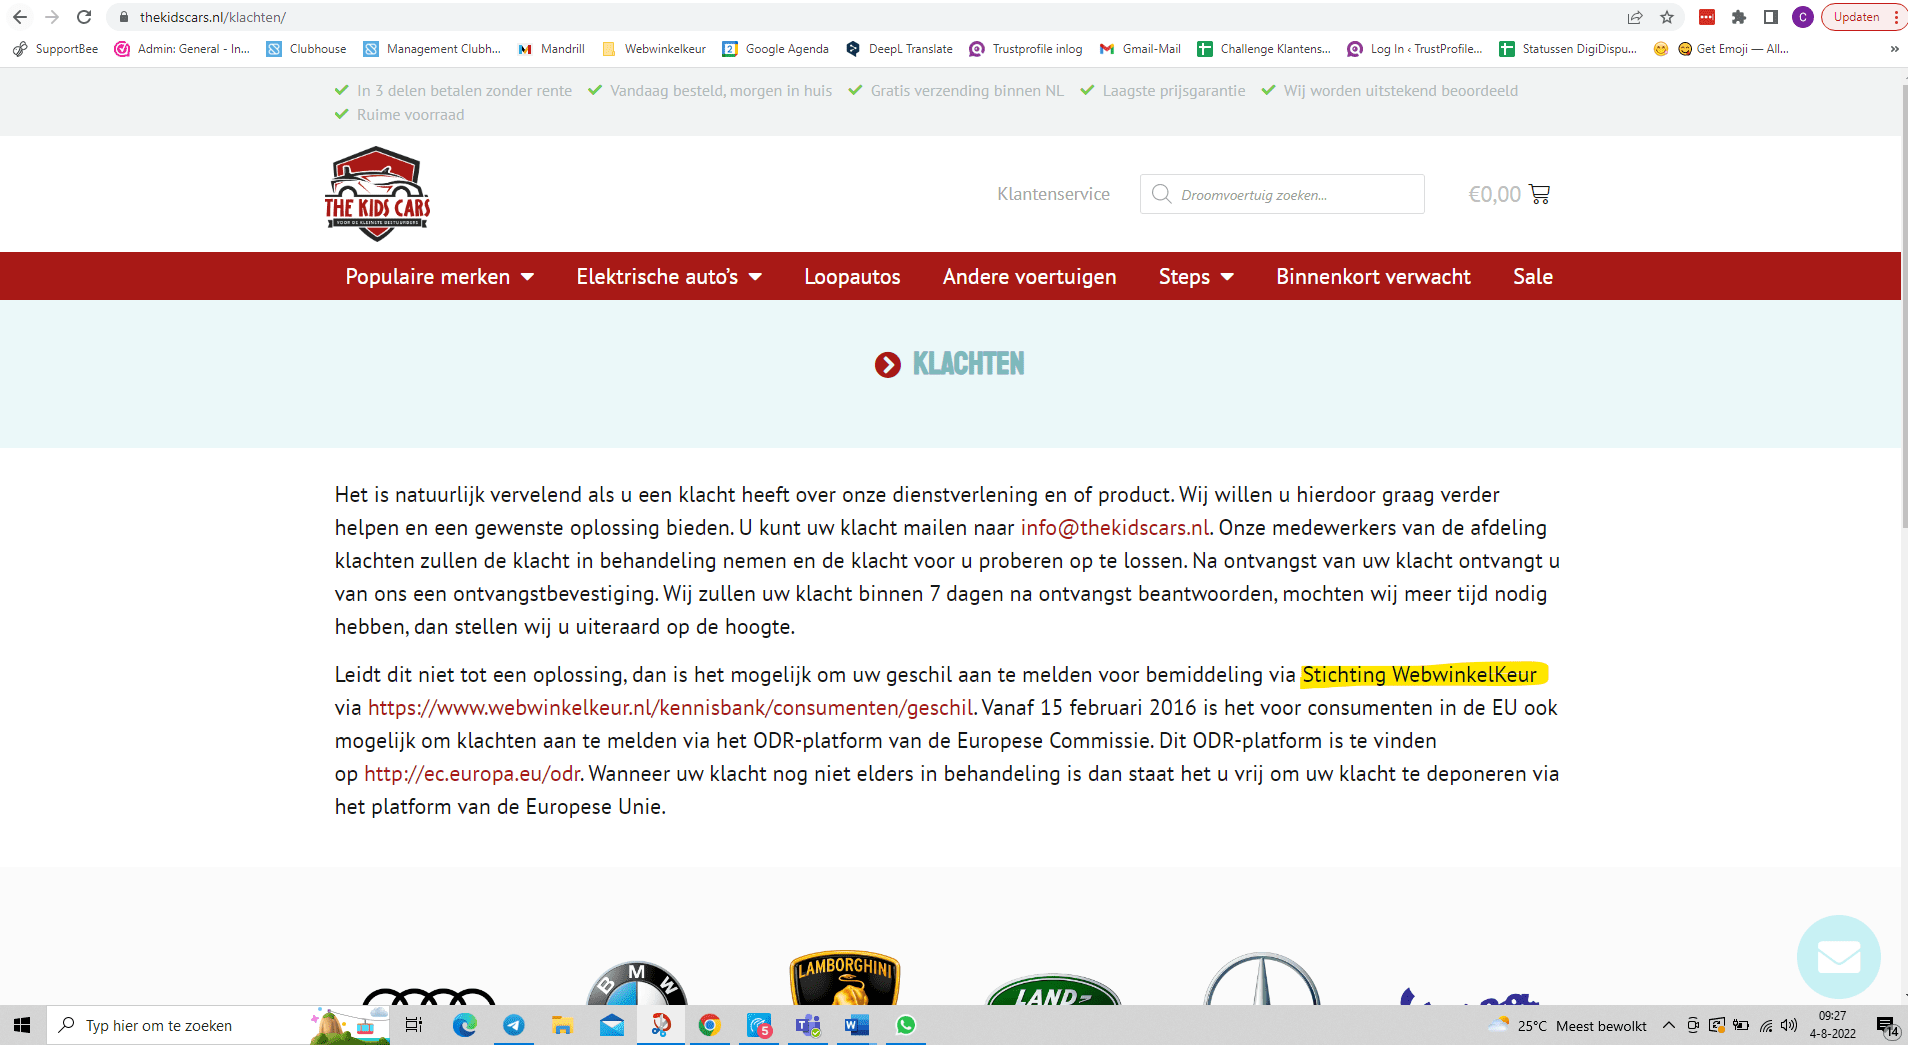The width and height of the screenshot is (1908, 1045).
Task: Open the Loopautos menu item
Action: point(852,277)
